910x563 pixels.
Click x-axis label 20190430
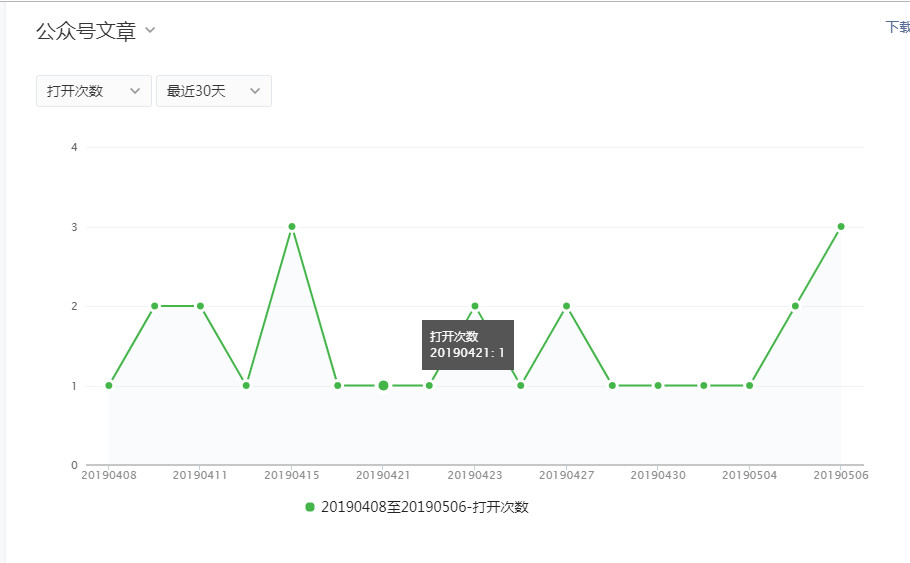pyautogui.click(x=658, y=475)
